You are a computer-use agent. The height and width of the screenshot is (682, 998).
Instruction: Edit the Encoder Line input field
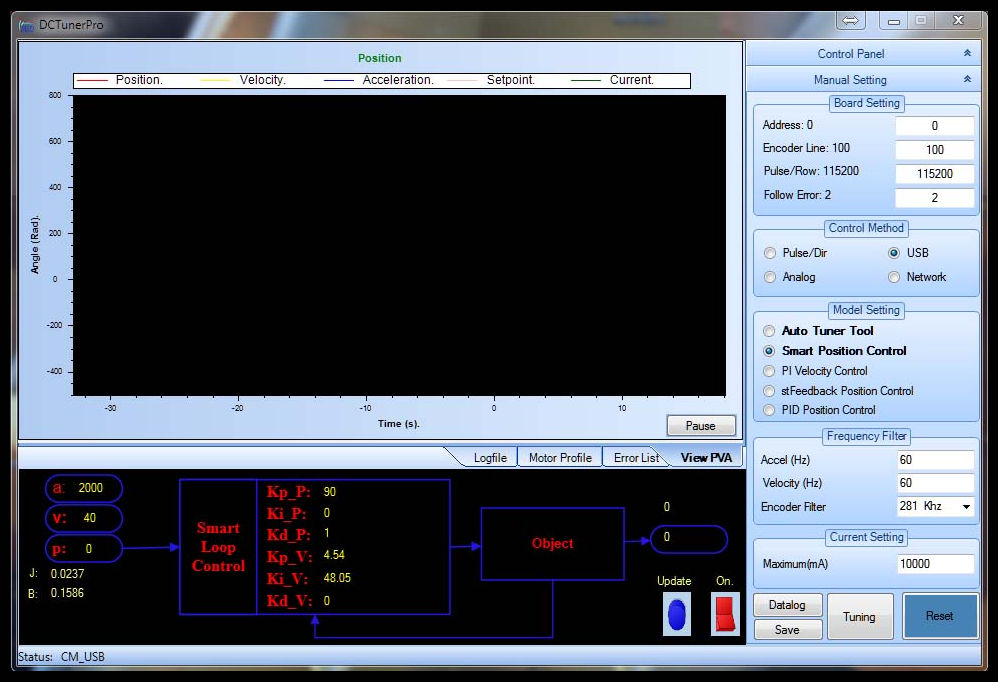[x=934, y=150]
